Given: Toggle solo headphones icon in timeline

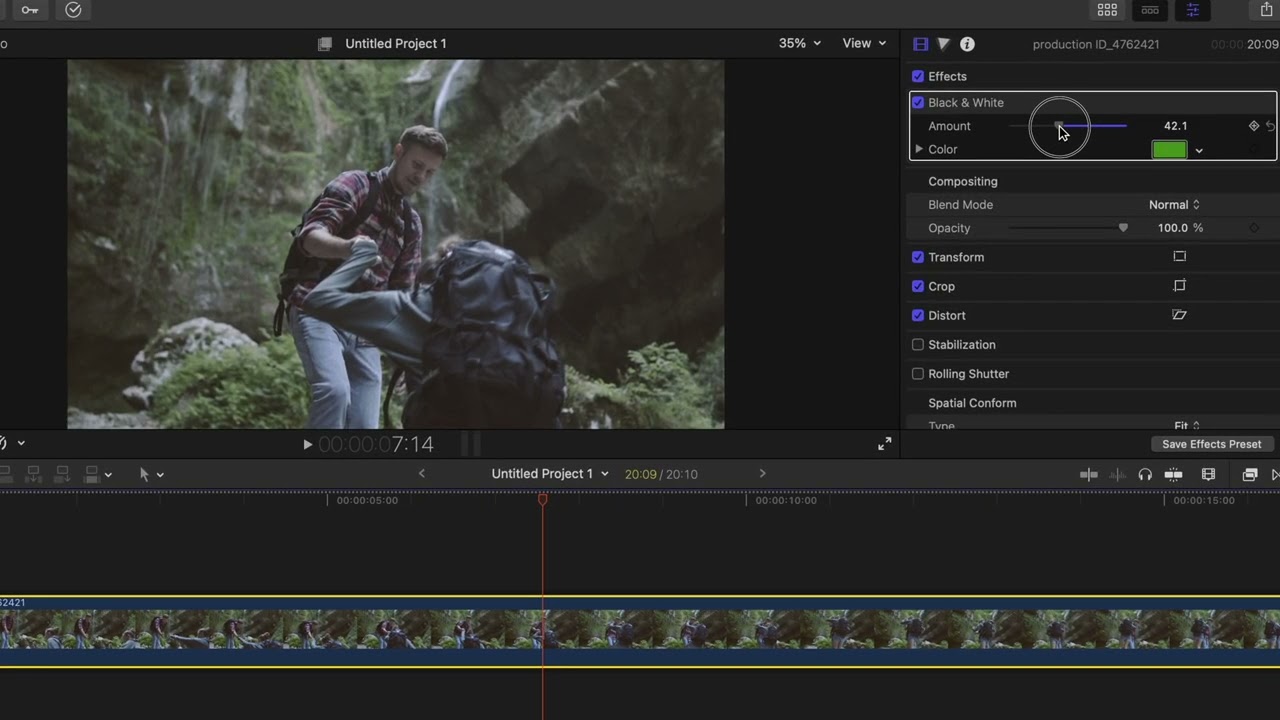Looking at the screenshot, I should (x=1145, y=475).
